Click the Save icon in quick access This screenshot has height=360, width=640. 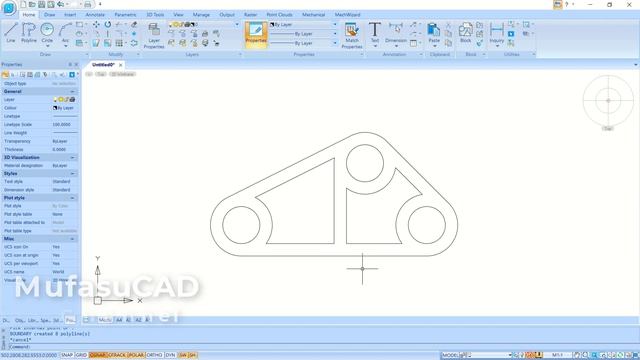42,4
